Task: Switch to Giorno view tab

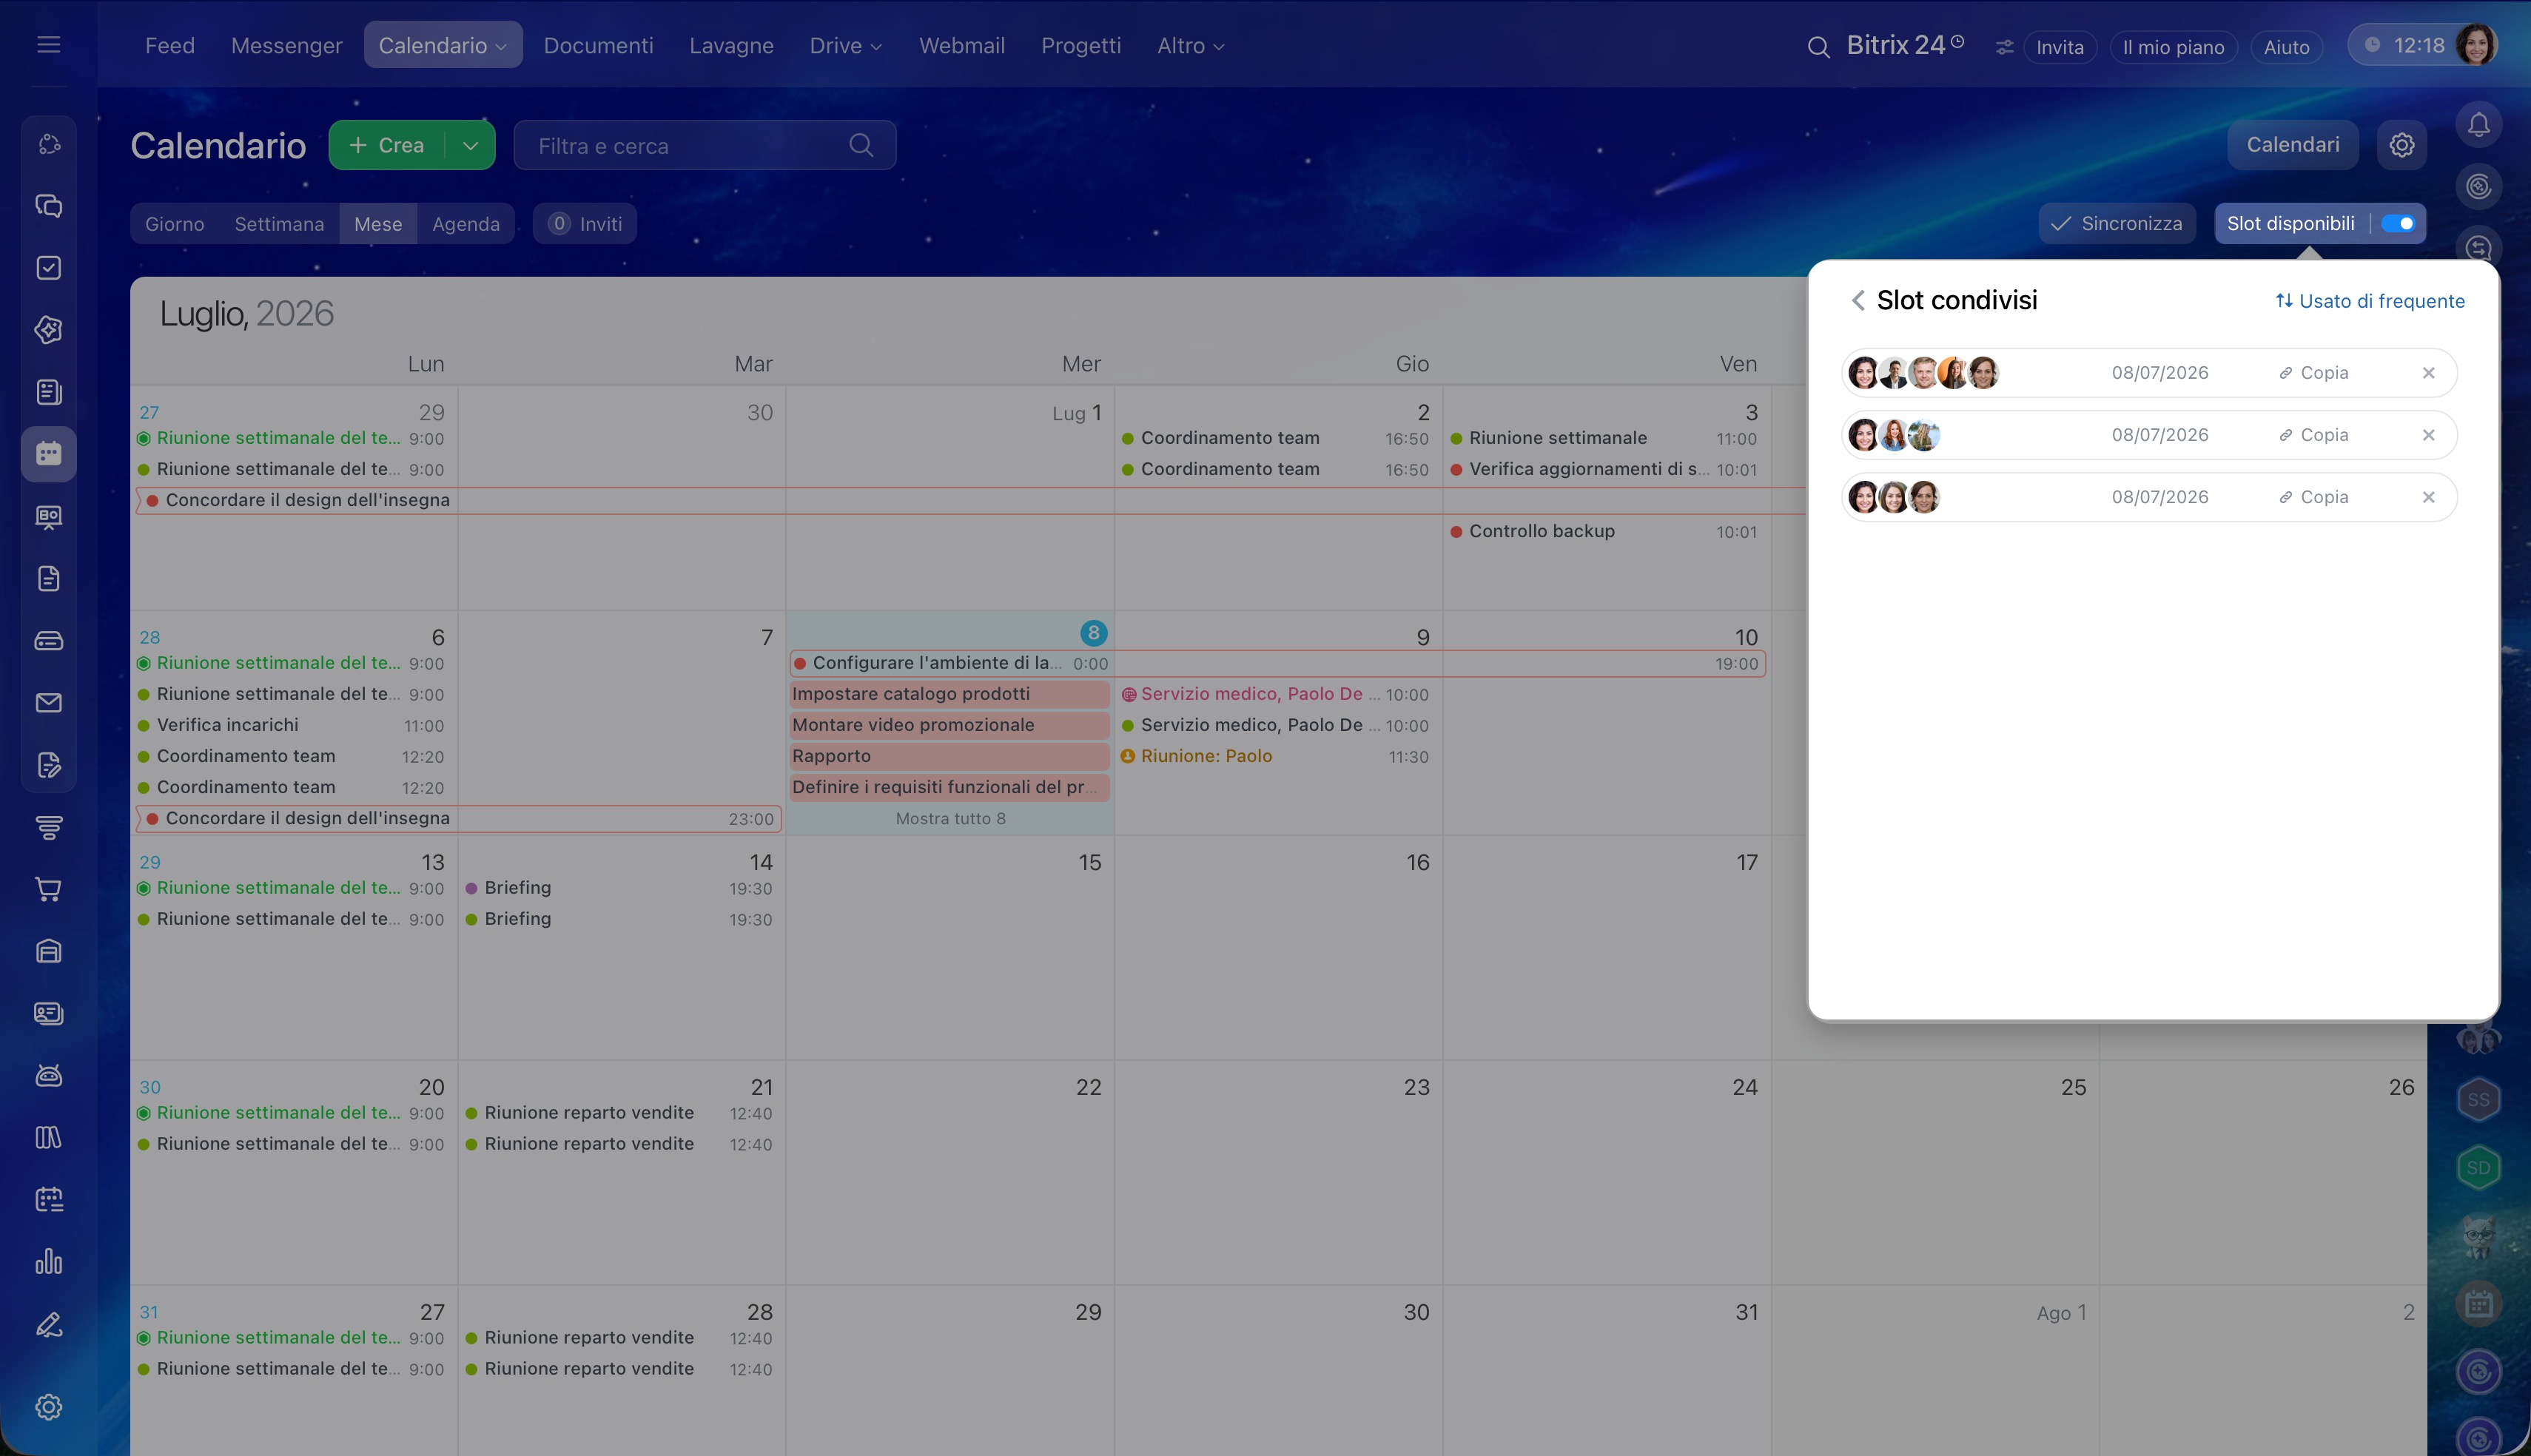Action: [175, 224]
